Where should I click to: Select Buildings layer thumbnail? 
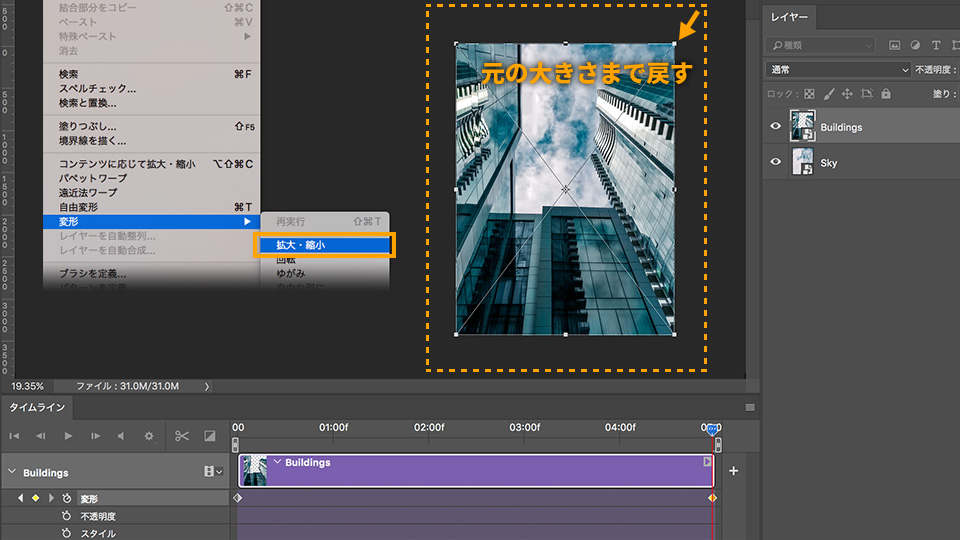point(803,126)
